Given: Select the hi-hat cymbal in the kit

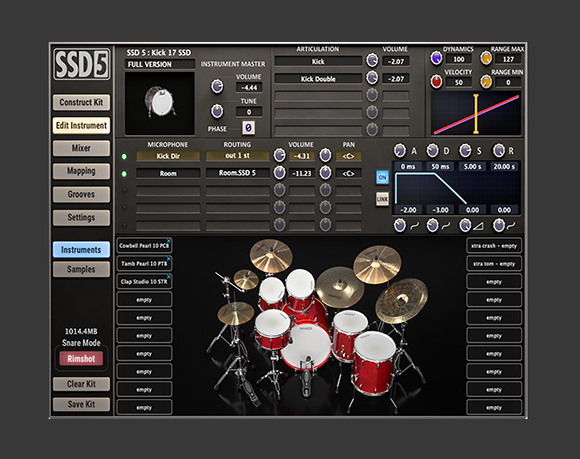Looking at the screenshot, I should pyautogui.click(x=236, y=314).
